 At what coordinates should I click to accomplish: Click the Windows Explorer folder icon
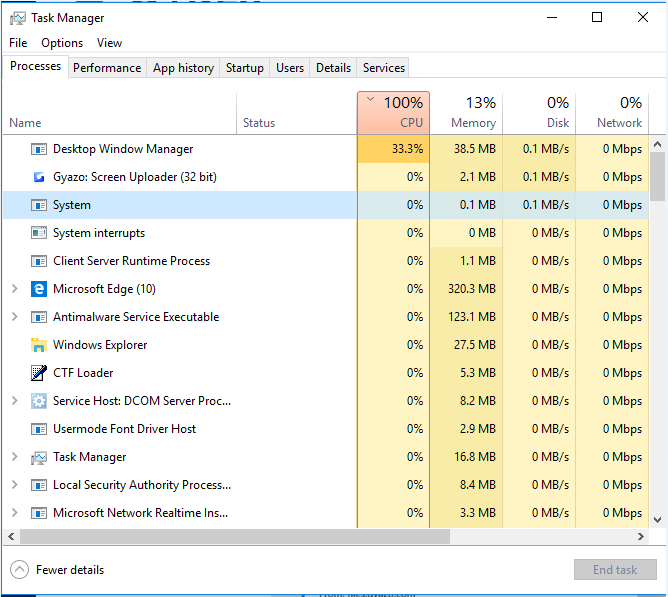[39, 345]
